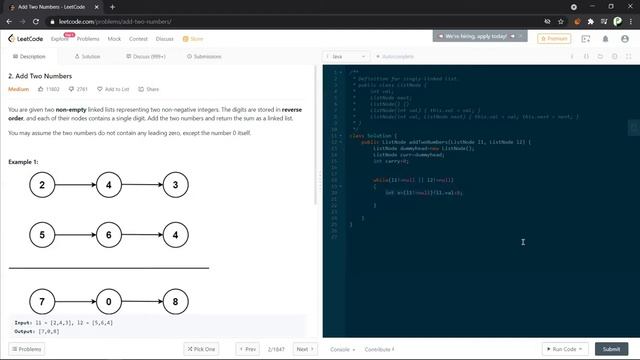Image resolution: width=640 pixels, height=360 pixels.
Task: Go to the Prev problem
Action: pyautogui.click(x=248, y=349)
